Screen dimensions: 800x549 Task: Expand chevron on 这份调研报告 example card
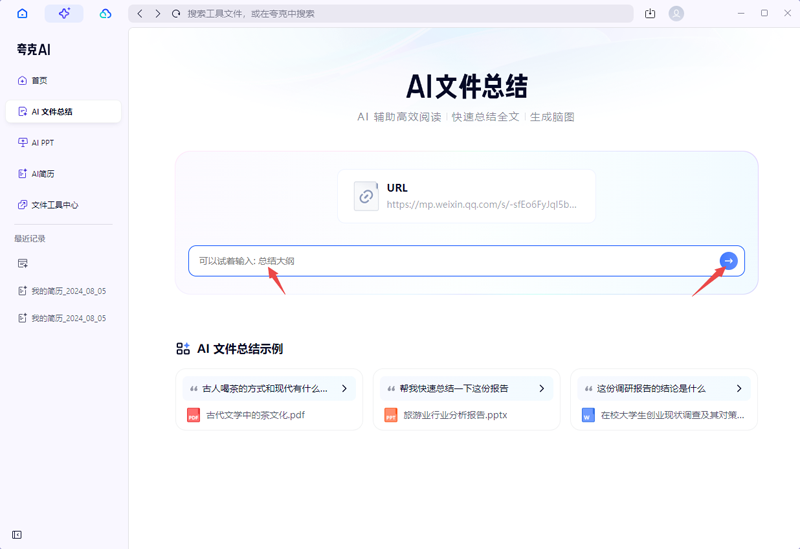(x=739, y=389)
